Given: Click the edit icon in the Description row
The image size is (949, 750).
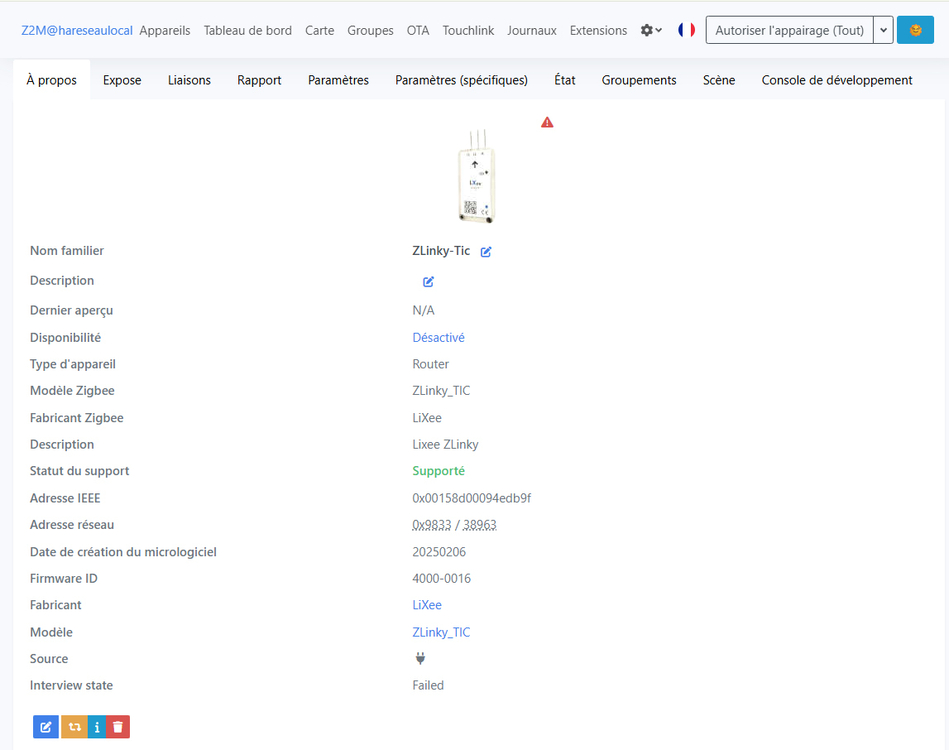Looking at the screenshot, I should point(429,281).
